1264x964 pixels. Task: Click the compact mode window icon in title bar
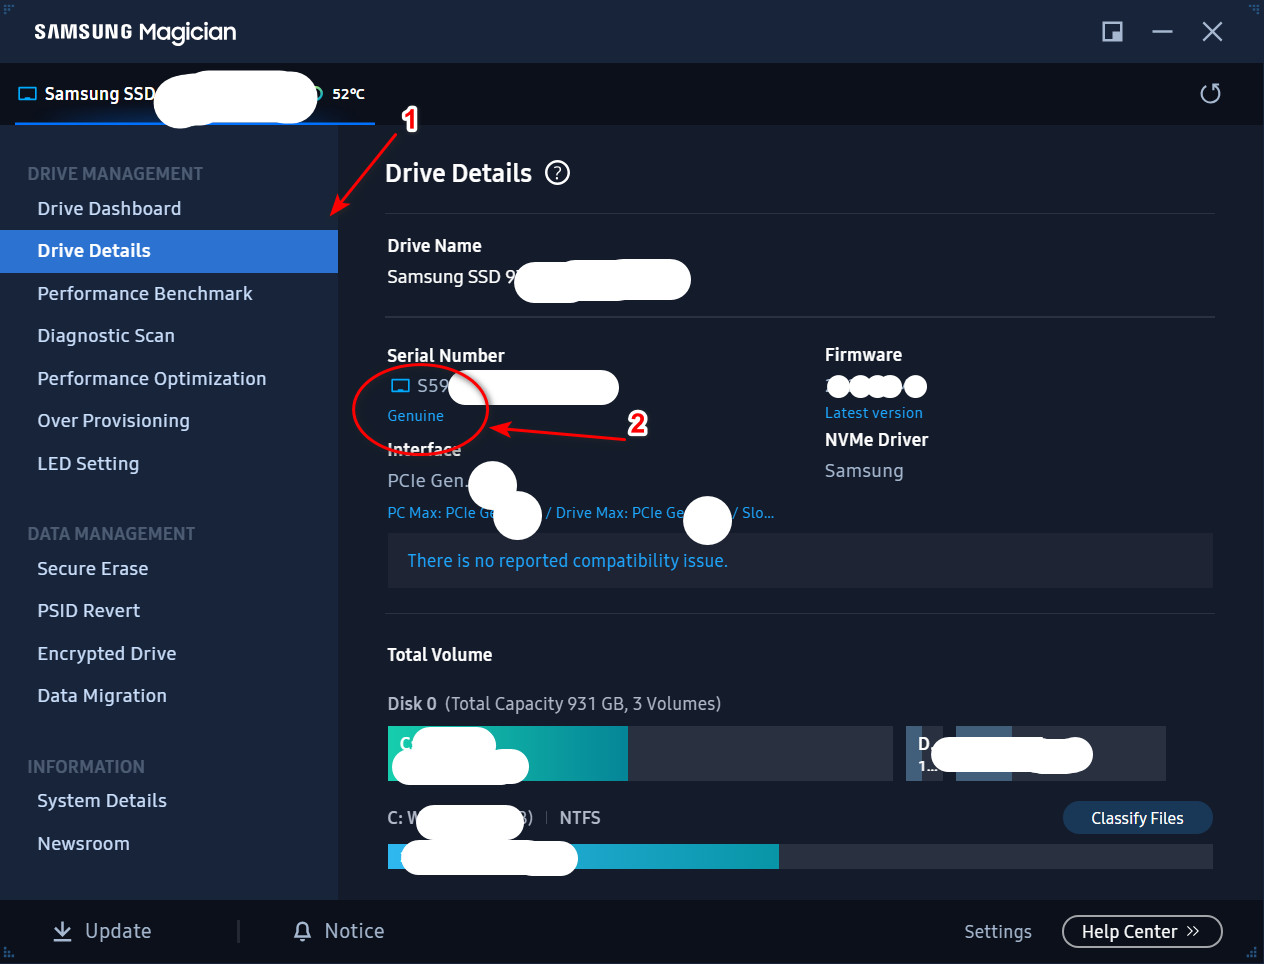[1112, 32]
